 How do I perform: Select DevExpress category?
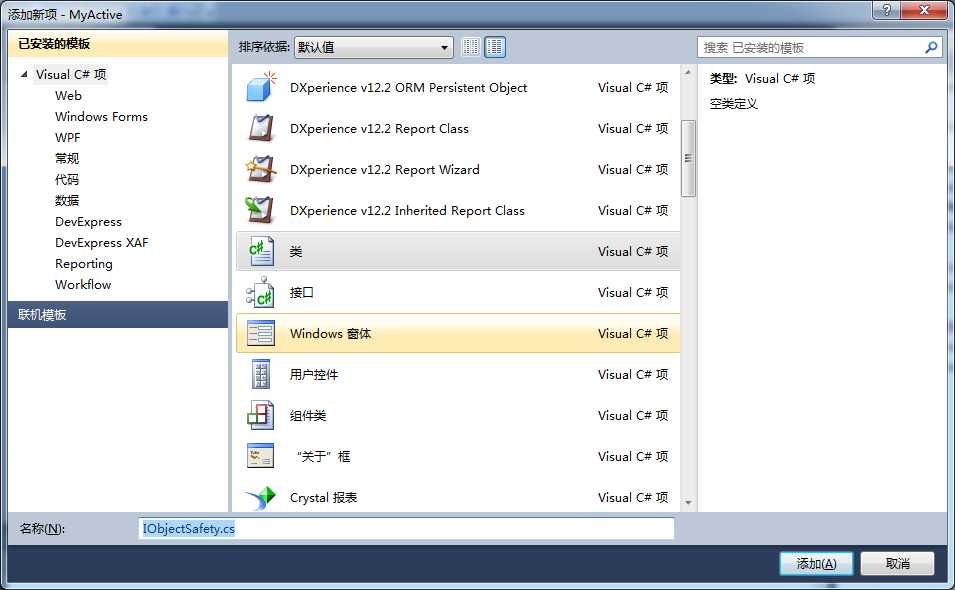click(88, 222)
